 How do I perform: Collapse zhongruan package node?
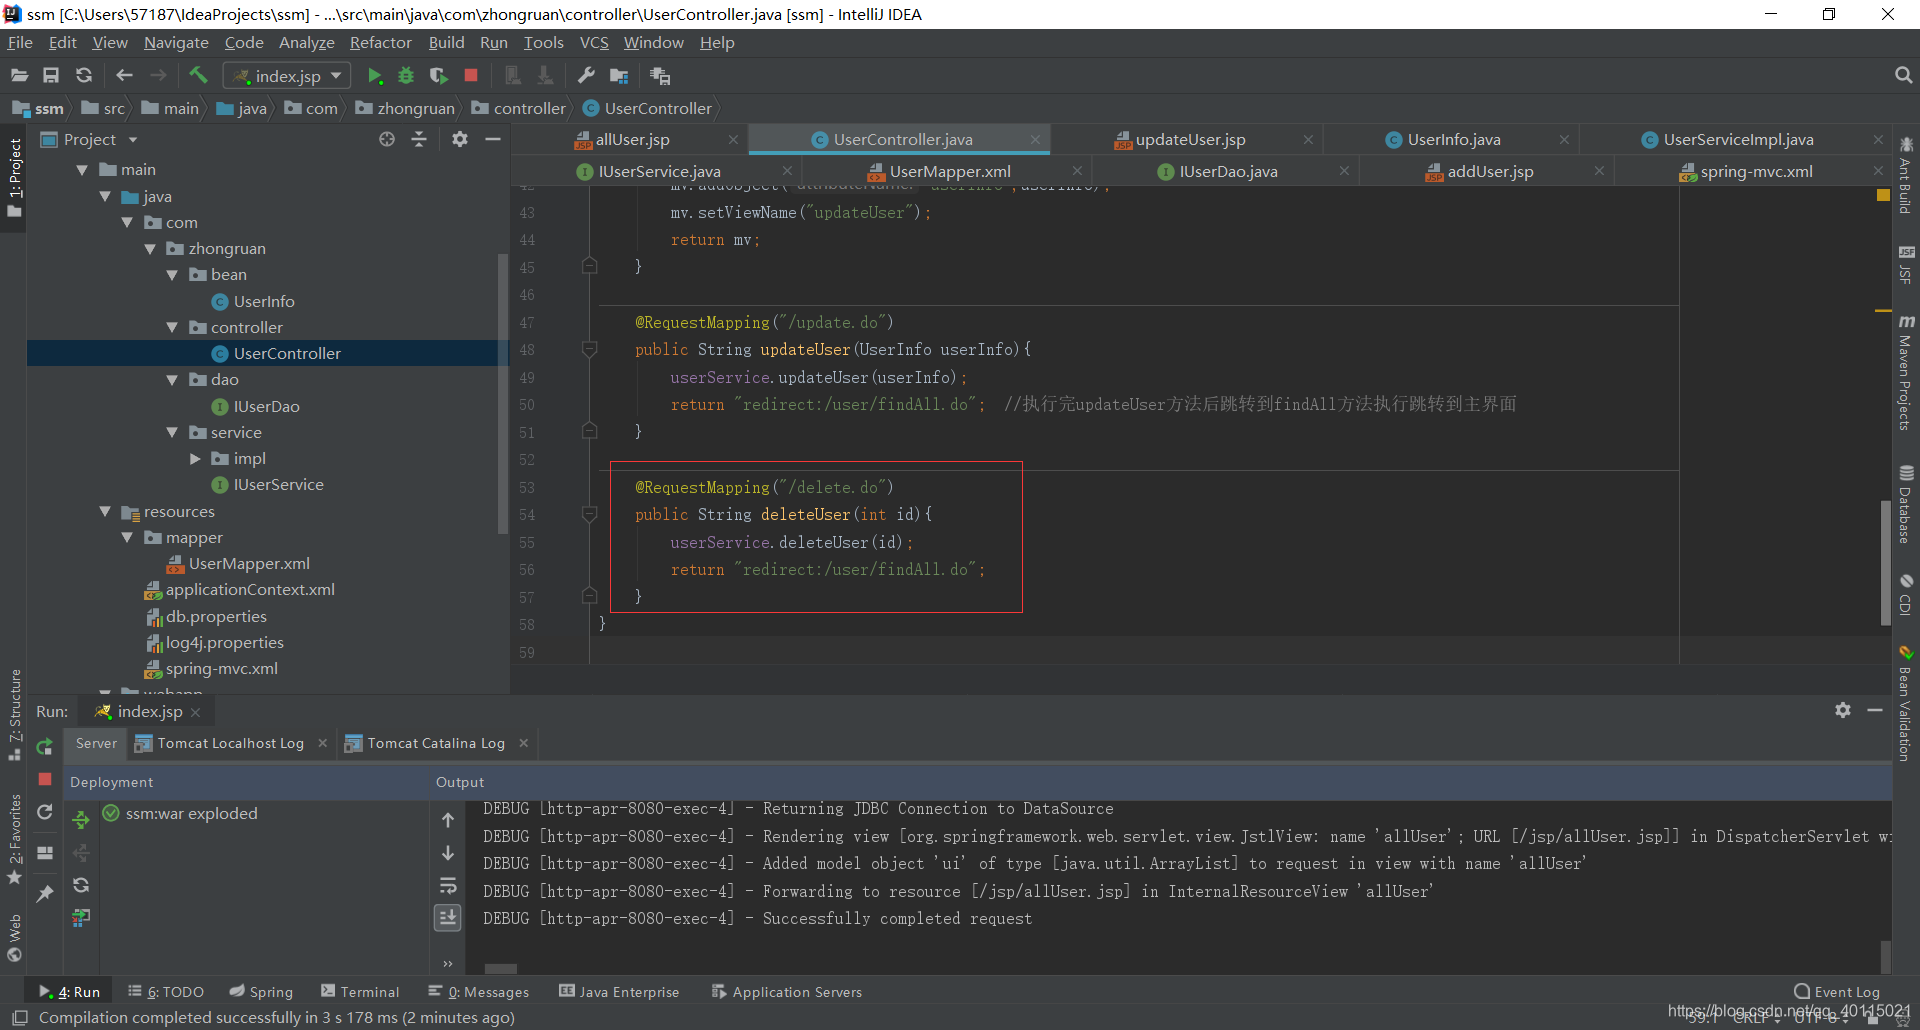pos(150,249)
